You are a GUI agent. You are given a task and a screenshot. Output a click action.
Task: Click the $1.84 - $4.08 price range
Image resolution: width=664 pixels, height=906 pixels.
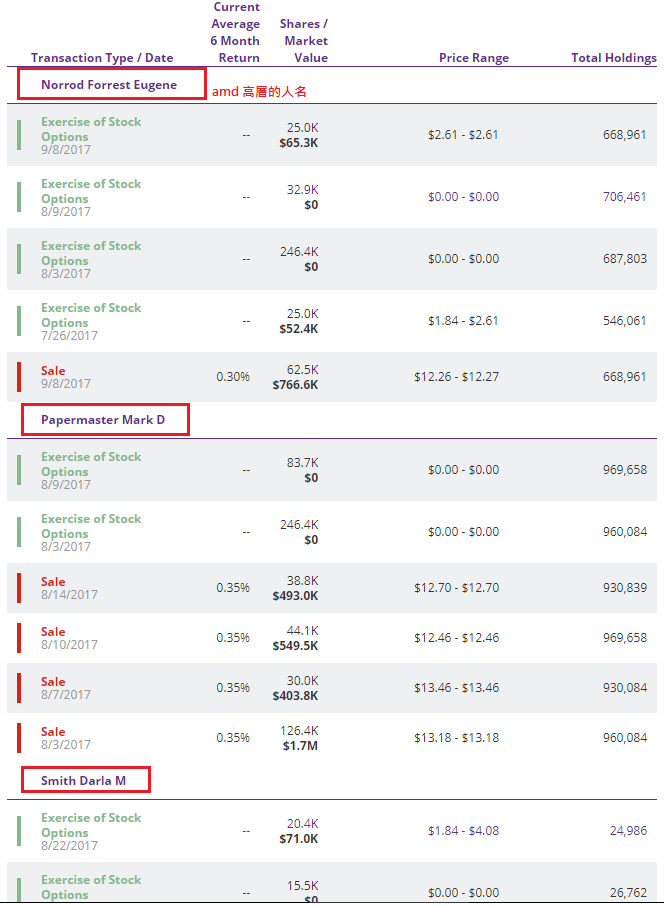pos(463,831)
